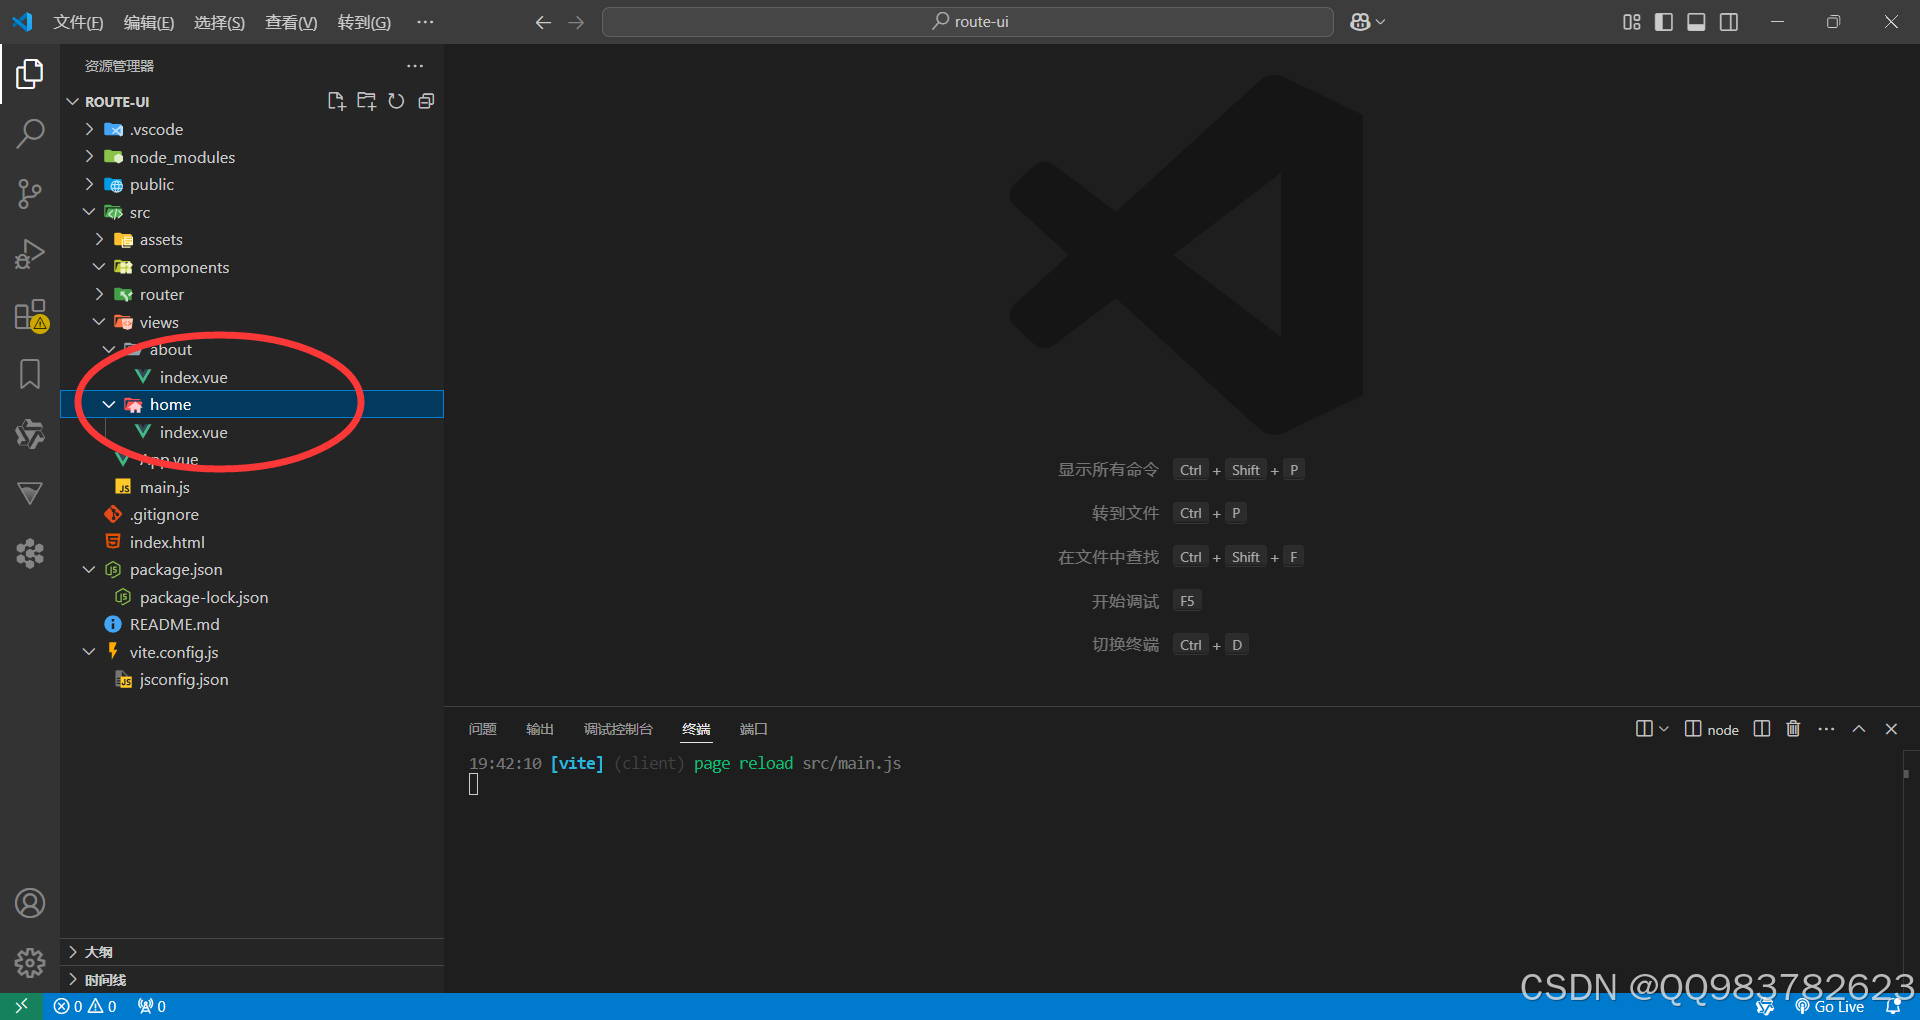Click the route-ui command center search box
Image resolution: width=1920 pixels, height=1020 pixels.
point(968,22)
